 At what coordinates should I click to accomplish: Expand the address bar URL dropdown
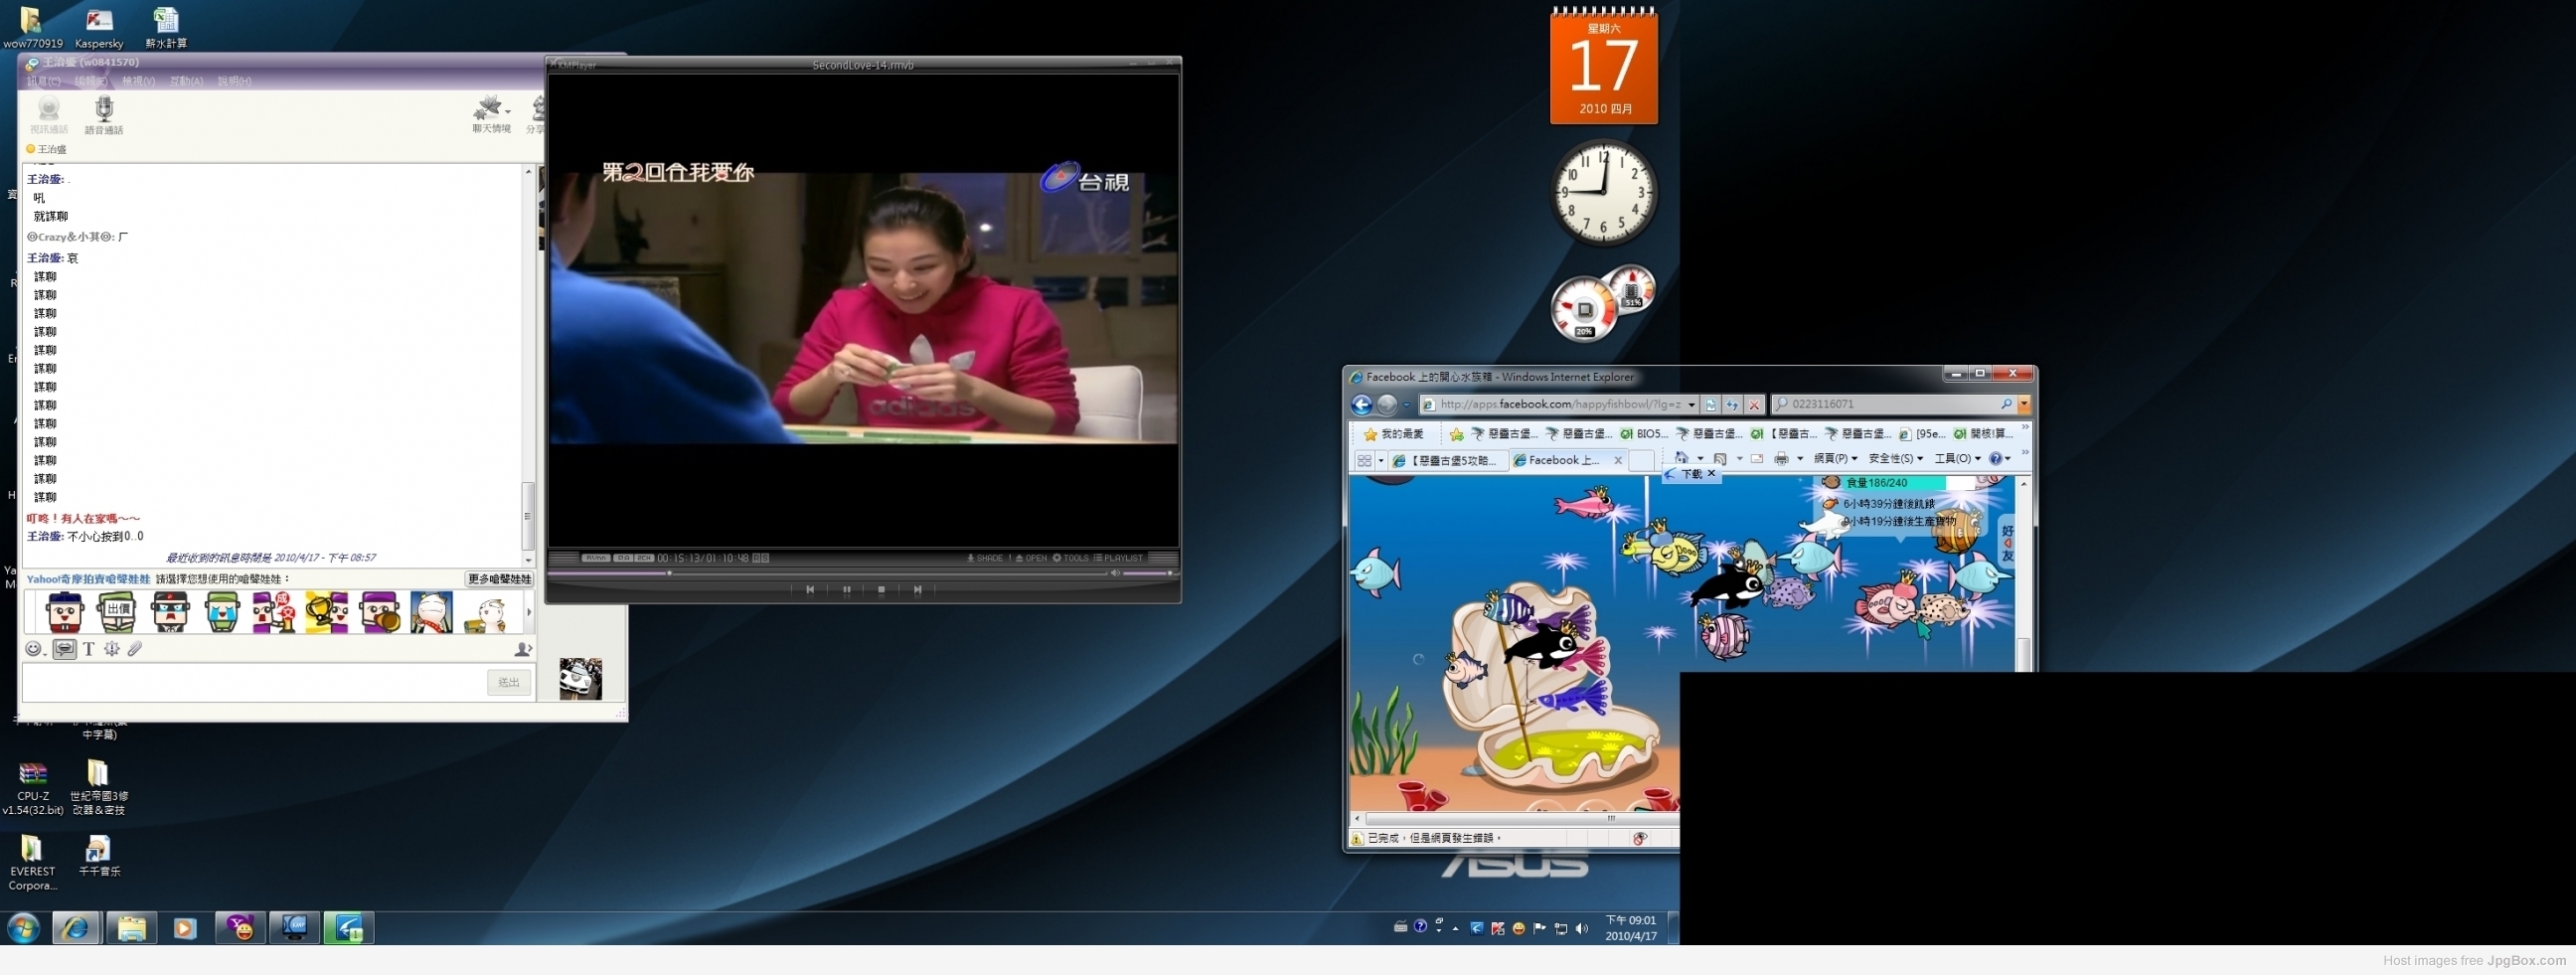coord(1691,405)
